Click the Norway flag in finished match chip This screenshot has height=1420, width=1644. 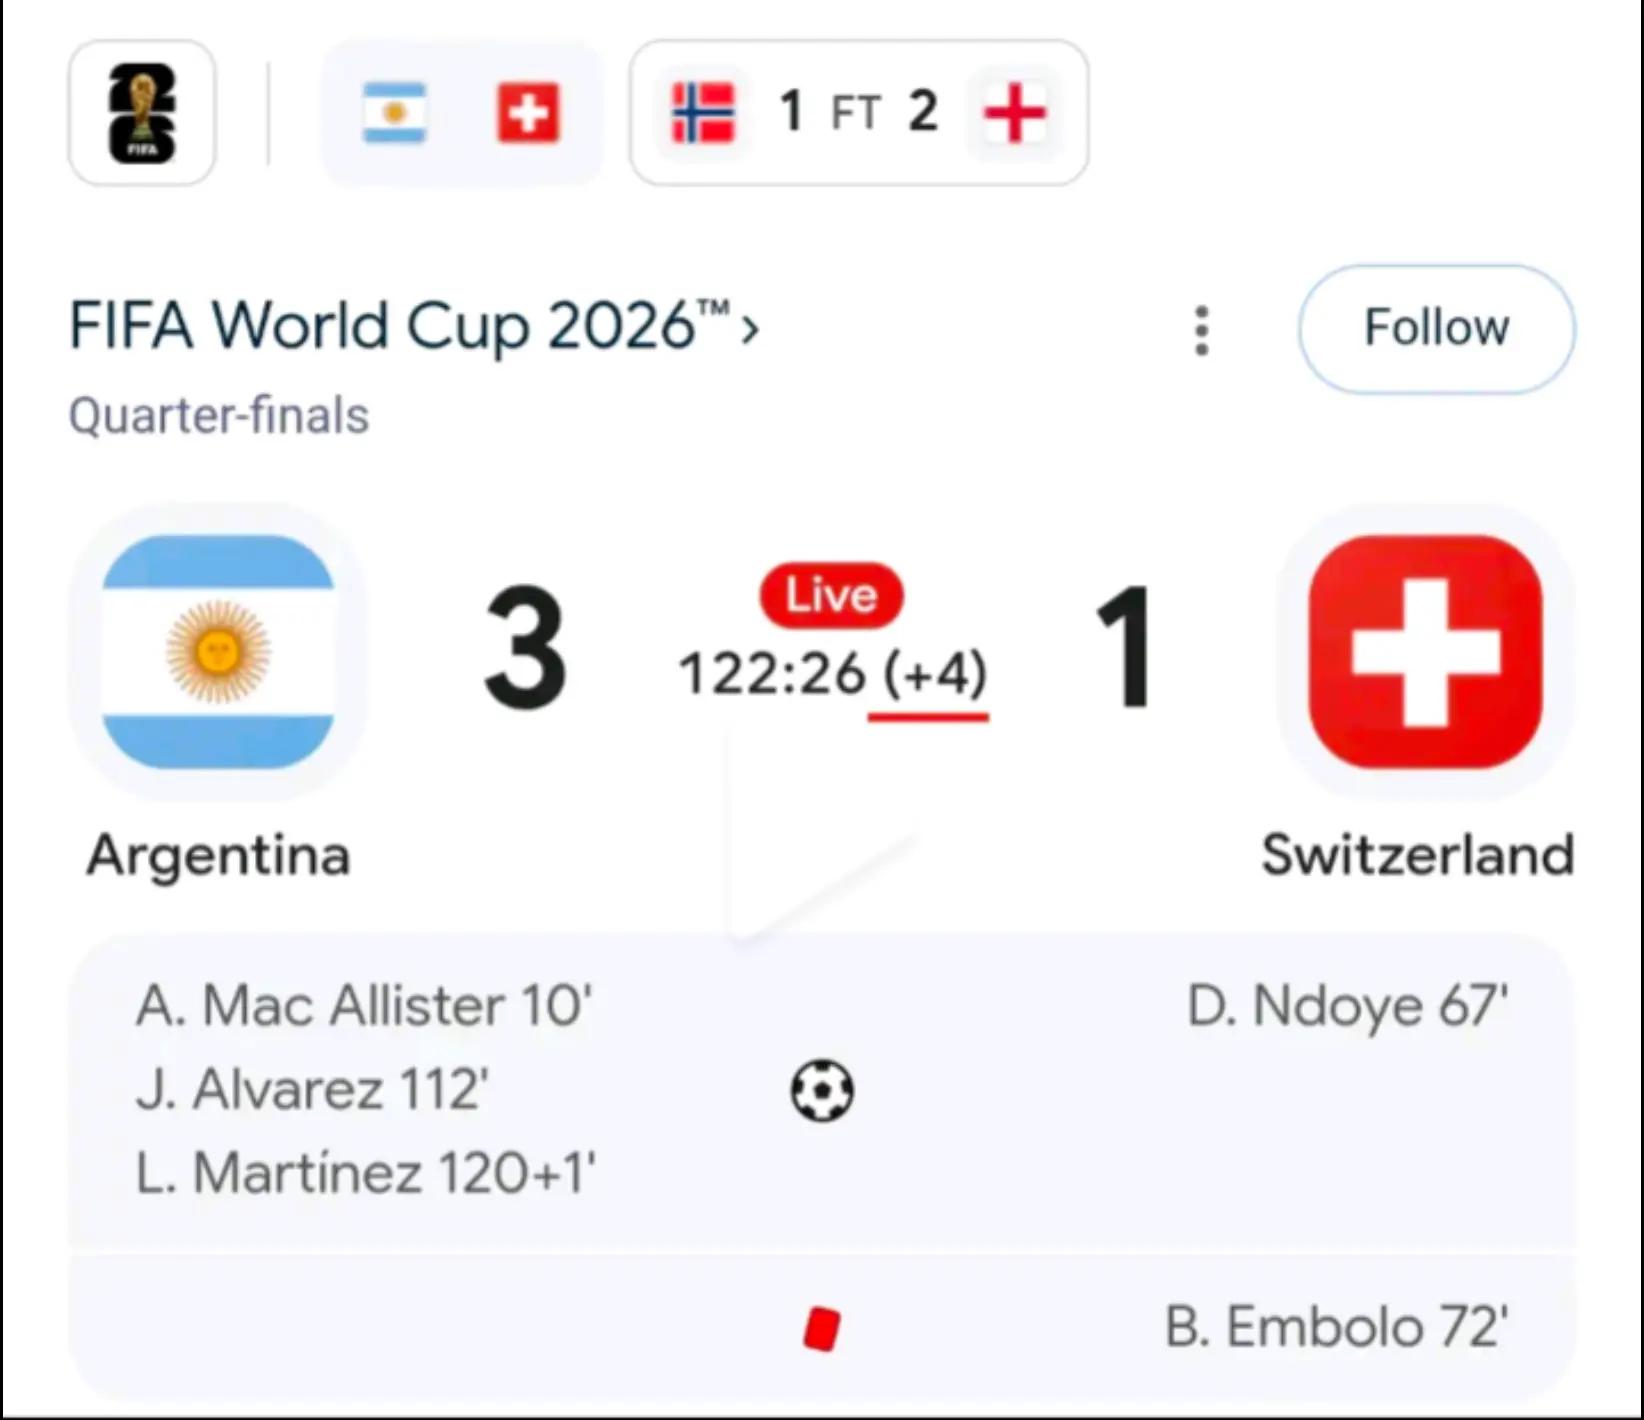pyautogui.click(x=704, y=112)
